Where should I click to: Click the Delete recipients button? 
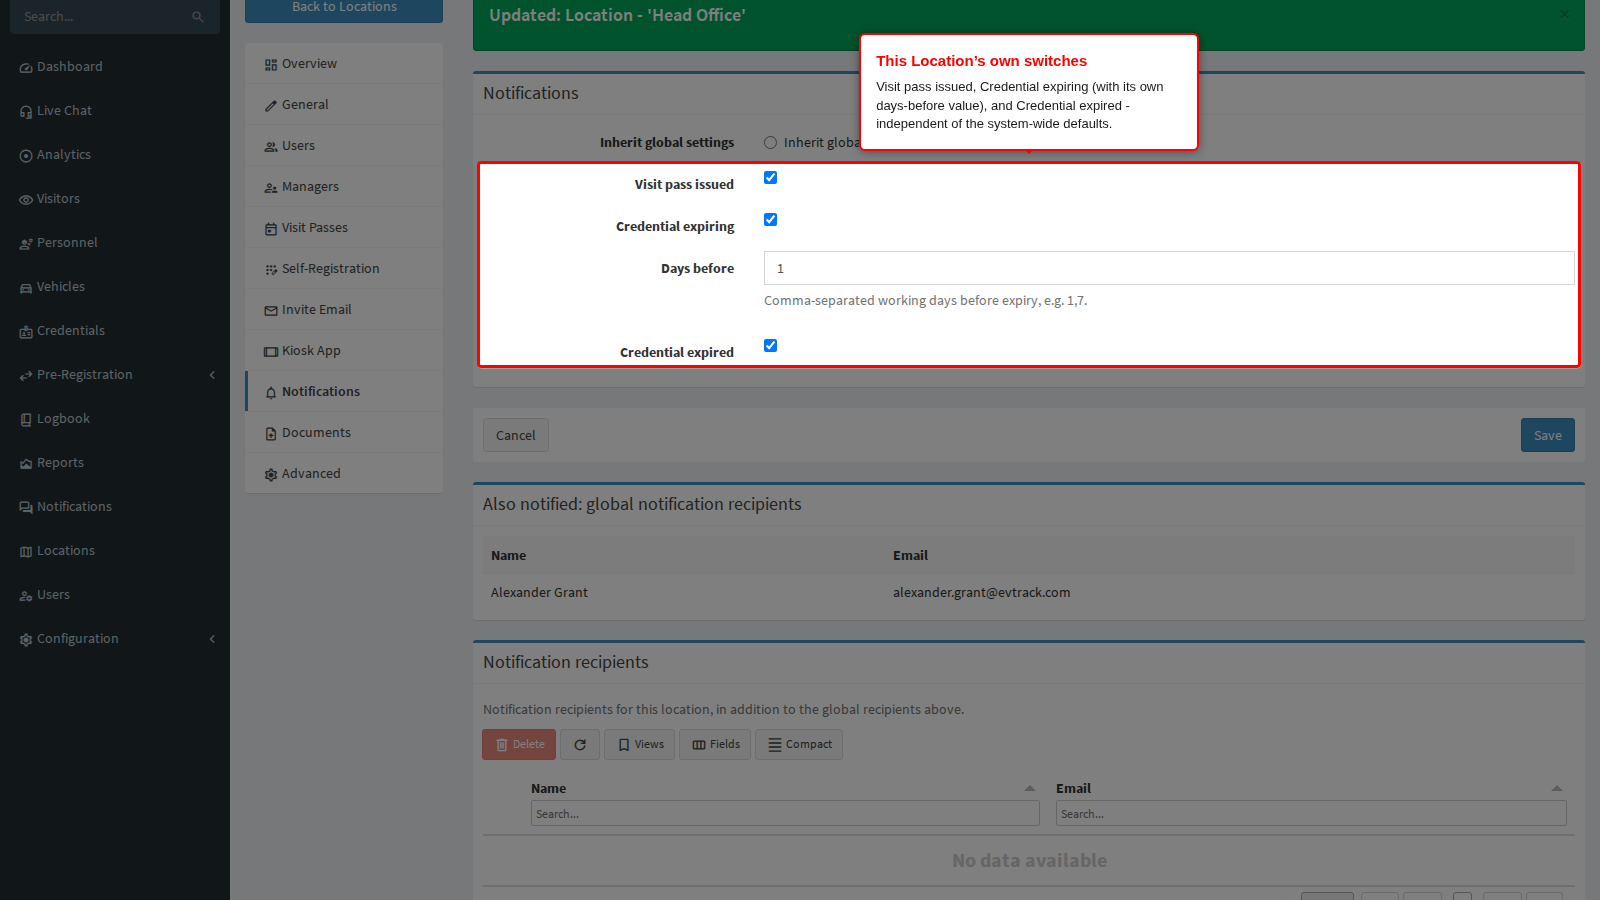(519, 745)
